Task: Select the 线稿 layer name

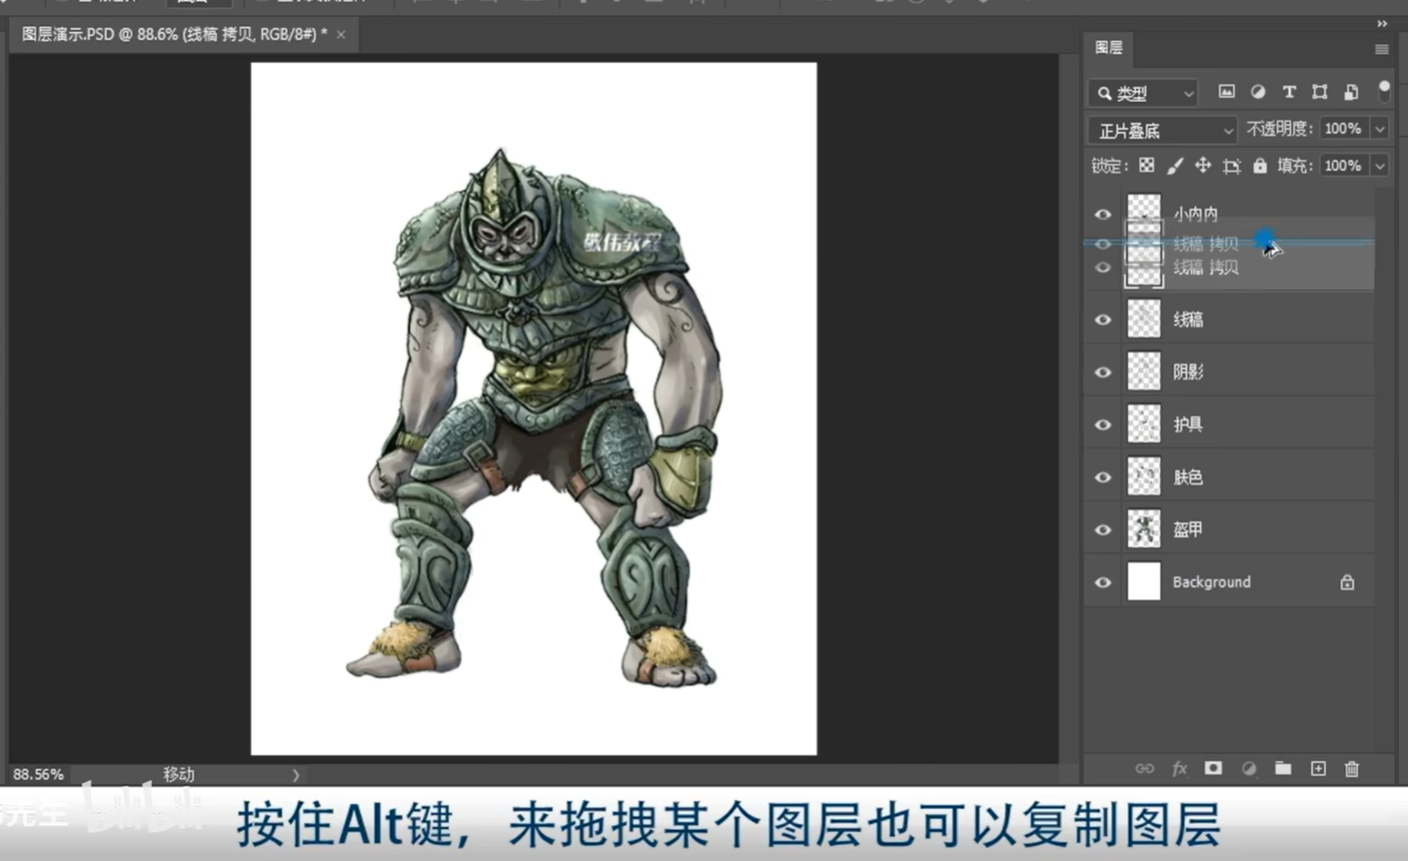Action: click(1188, 320)
